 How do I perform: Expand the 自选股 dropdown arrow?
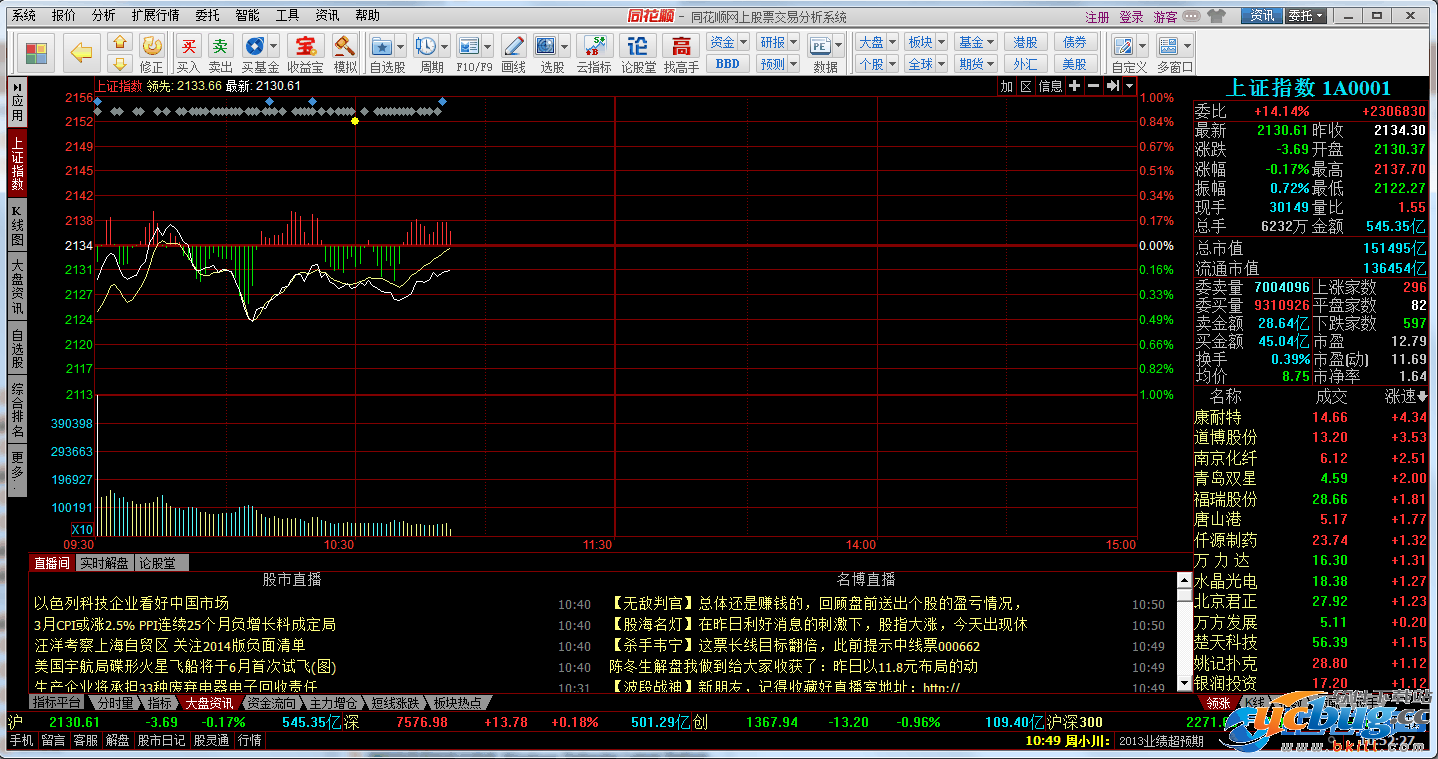401,45
